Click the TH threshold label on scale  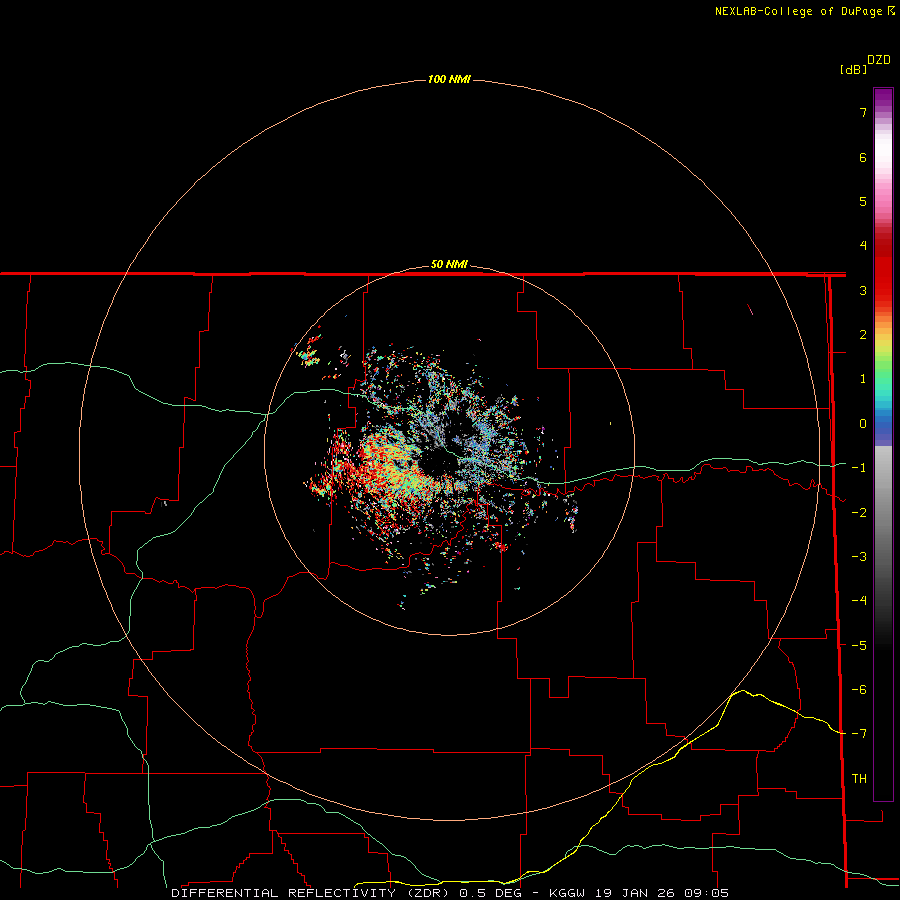click(859, 779)
